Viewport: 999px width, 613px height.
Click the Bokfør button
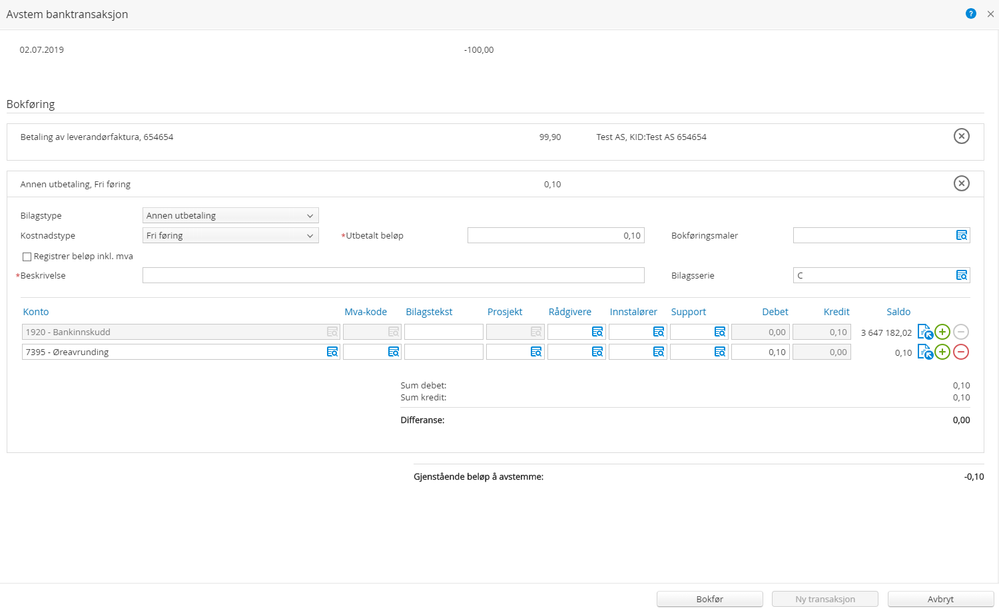pos(709,599)
